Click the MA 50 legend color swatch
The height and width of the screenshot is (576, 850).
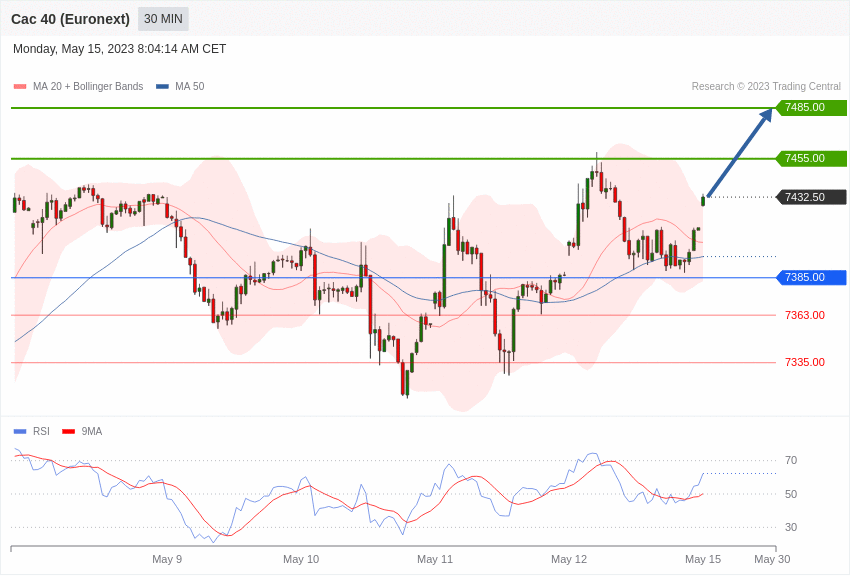point(162,86)
